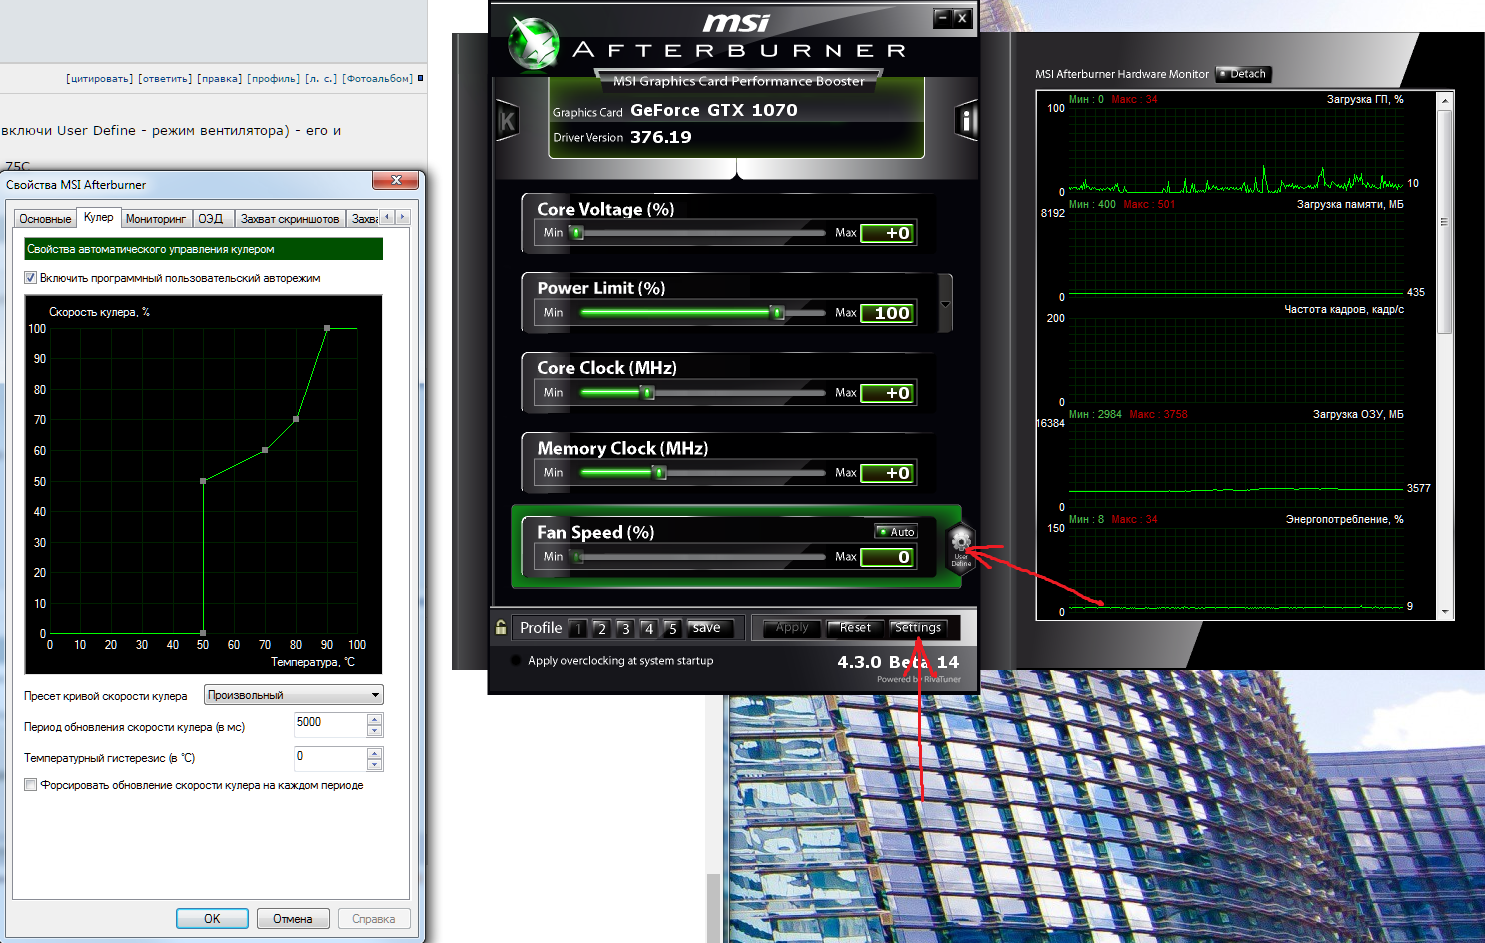The width and height of the screenshot is (1485, 943).
Task: Open the User Define fan mode gear
Action: coord(960,548)
